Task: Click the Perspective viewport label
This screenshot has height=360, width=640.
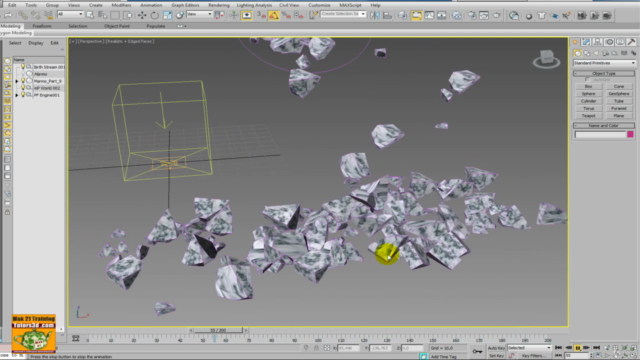Action: (x=92, y=41)
